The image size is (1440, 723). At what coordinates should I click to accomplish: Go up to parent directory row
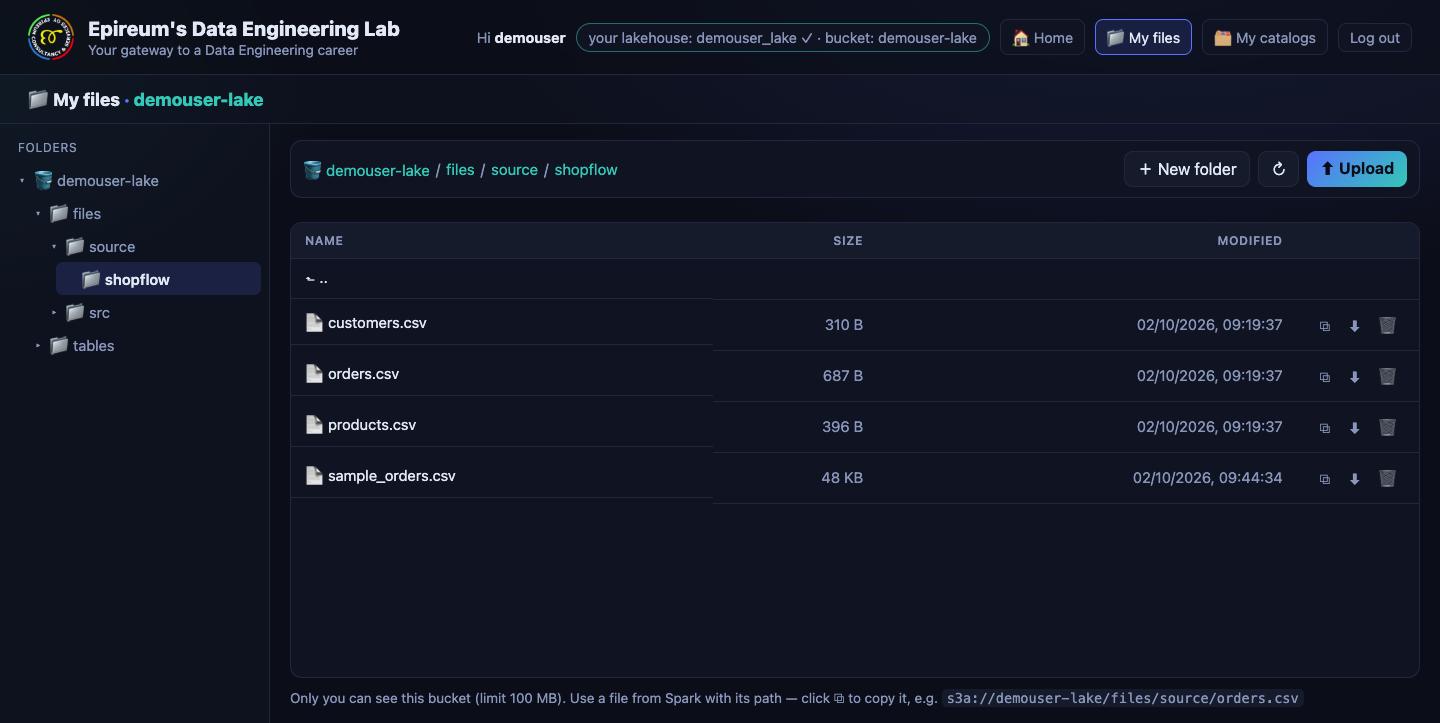point(855,279)
